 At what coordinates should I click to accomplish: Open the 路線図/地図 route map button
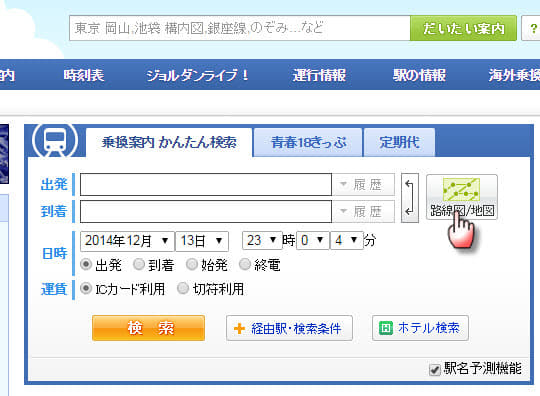pos(461,197)
